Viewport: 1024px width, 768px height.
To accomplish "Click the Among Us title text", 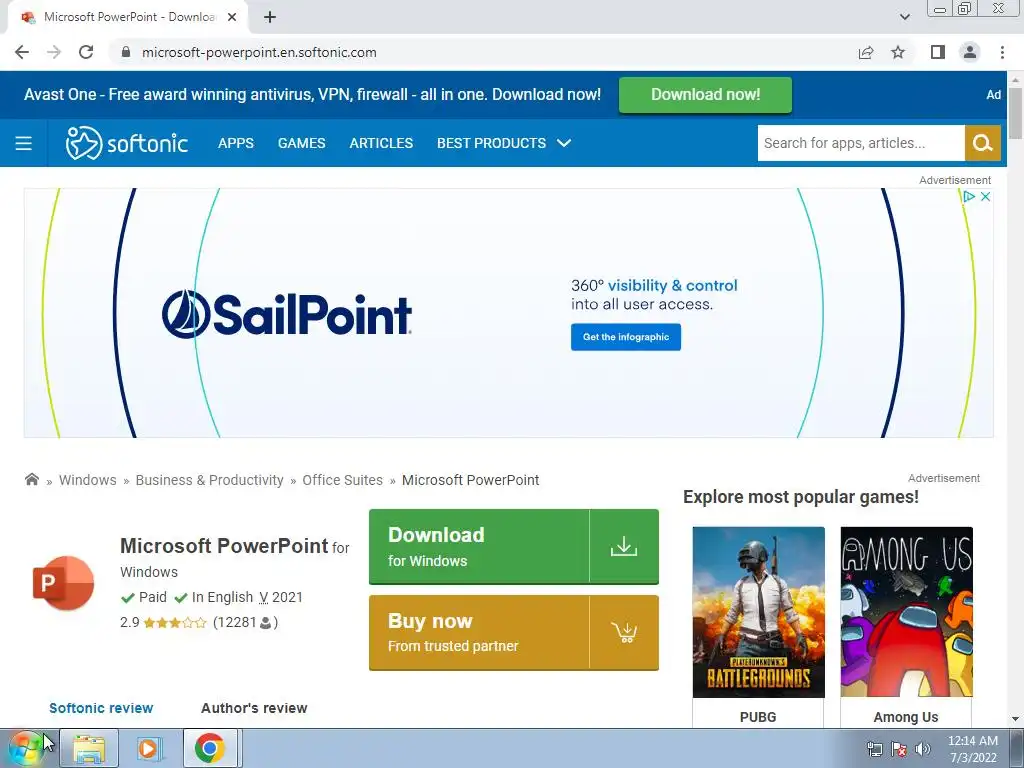I will point(906,717).
